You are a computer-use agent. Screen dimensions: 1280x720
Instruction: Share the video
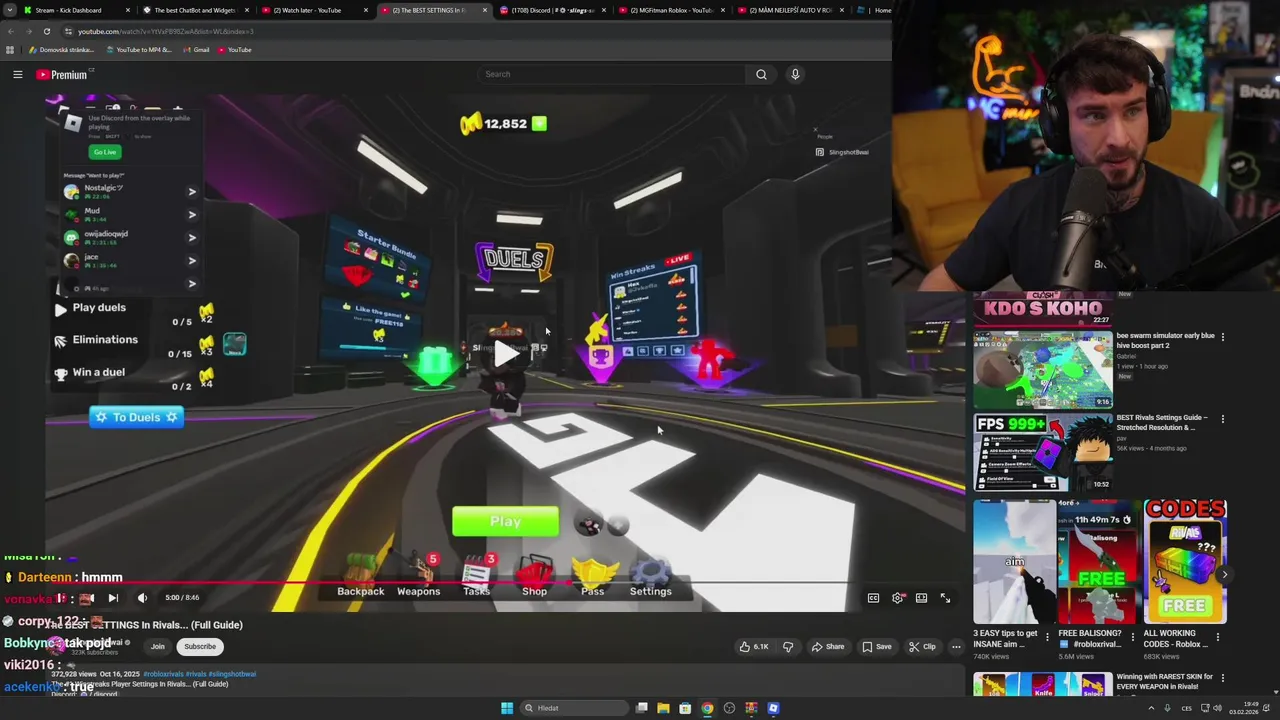coord(828,647)
